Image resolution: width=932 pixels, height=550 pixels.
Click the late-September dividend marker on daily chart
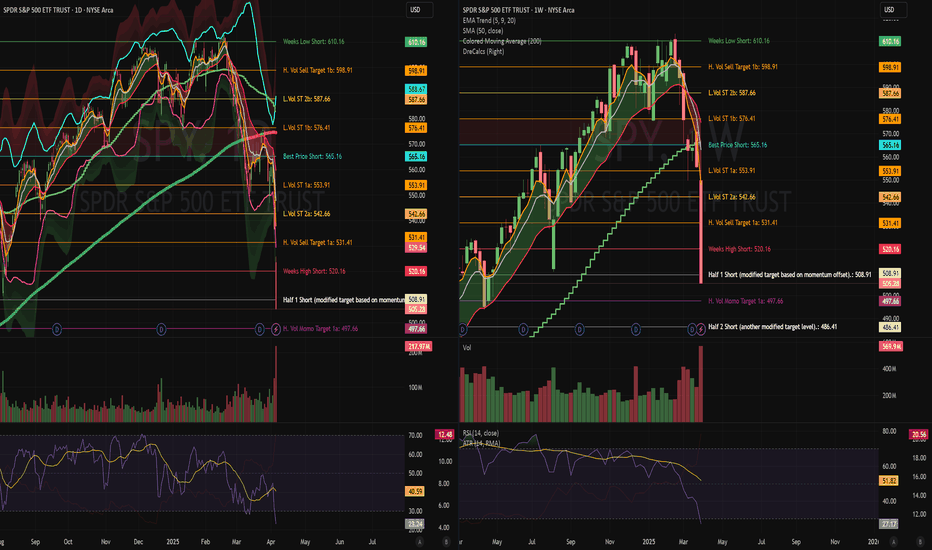coord(57,329)
